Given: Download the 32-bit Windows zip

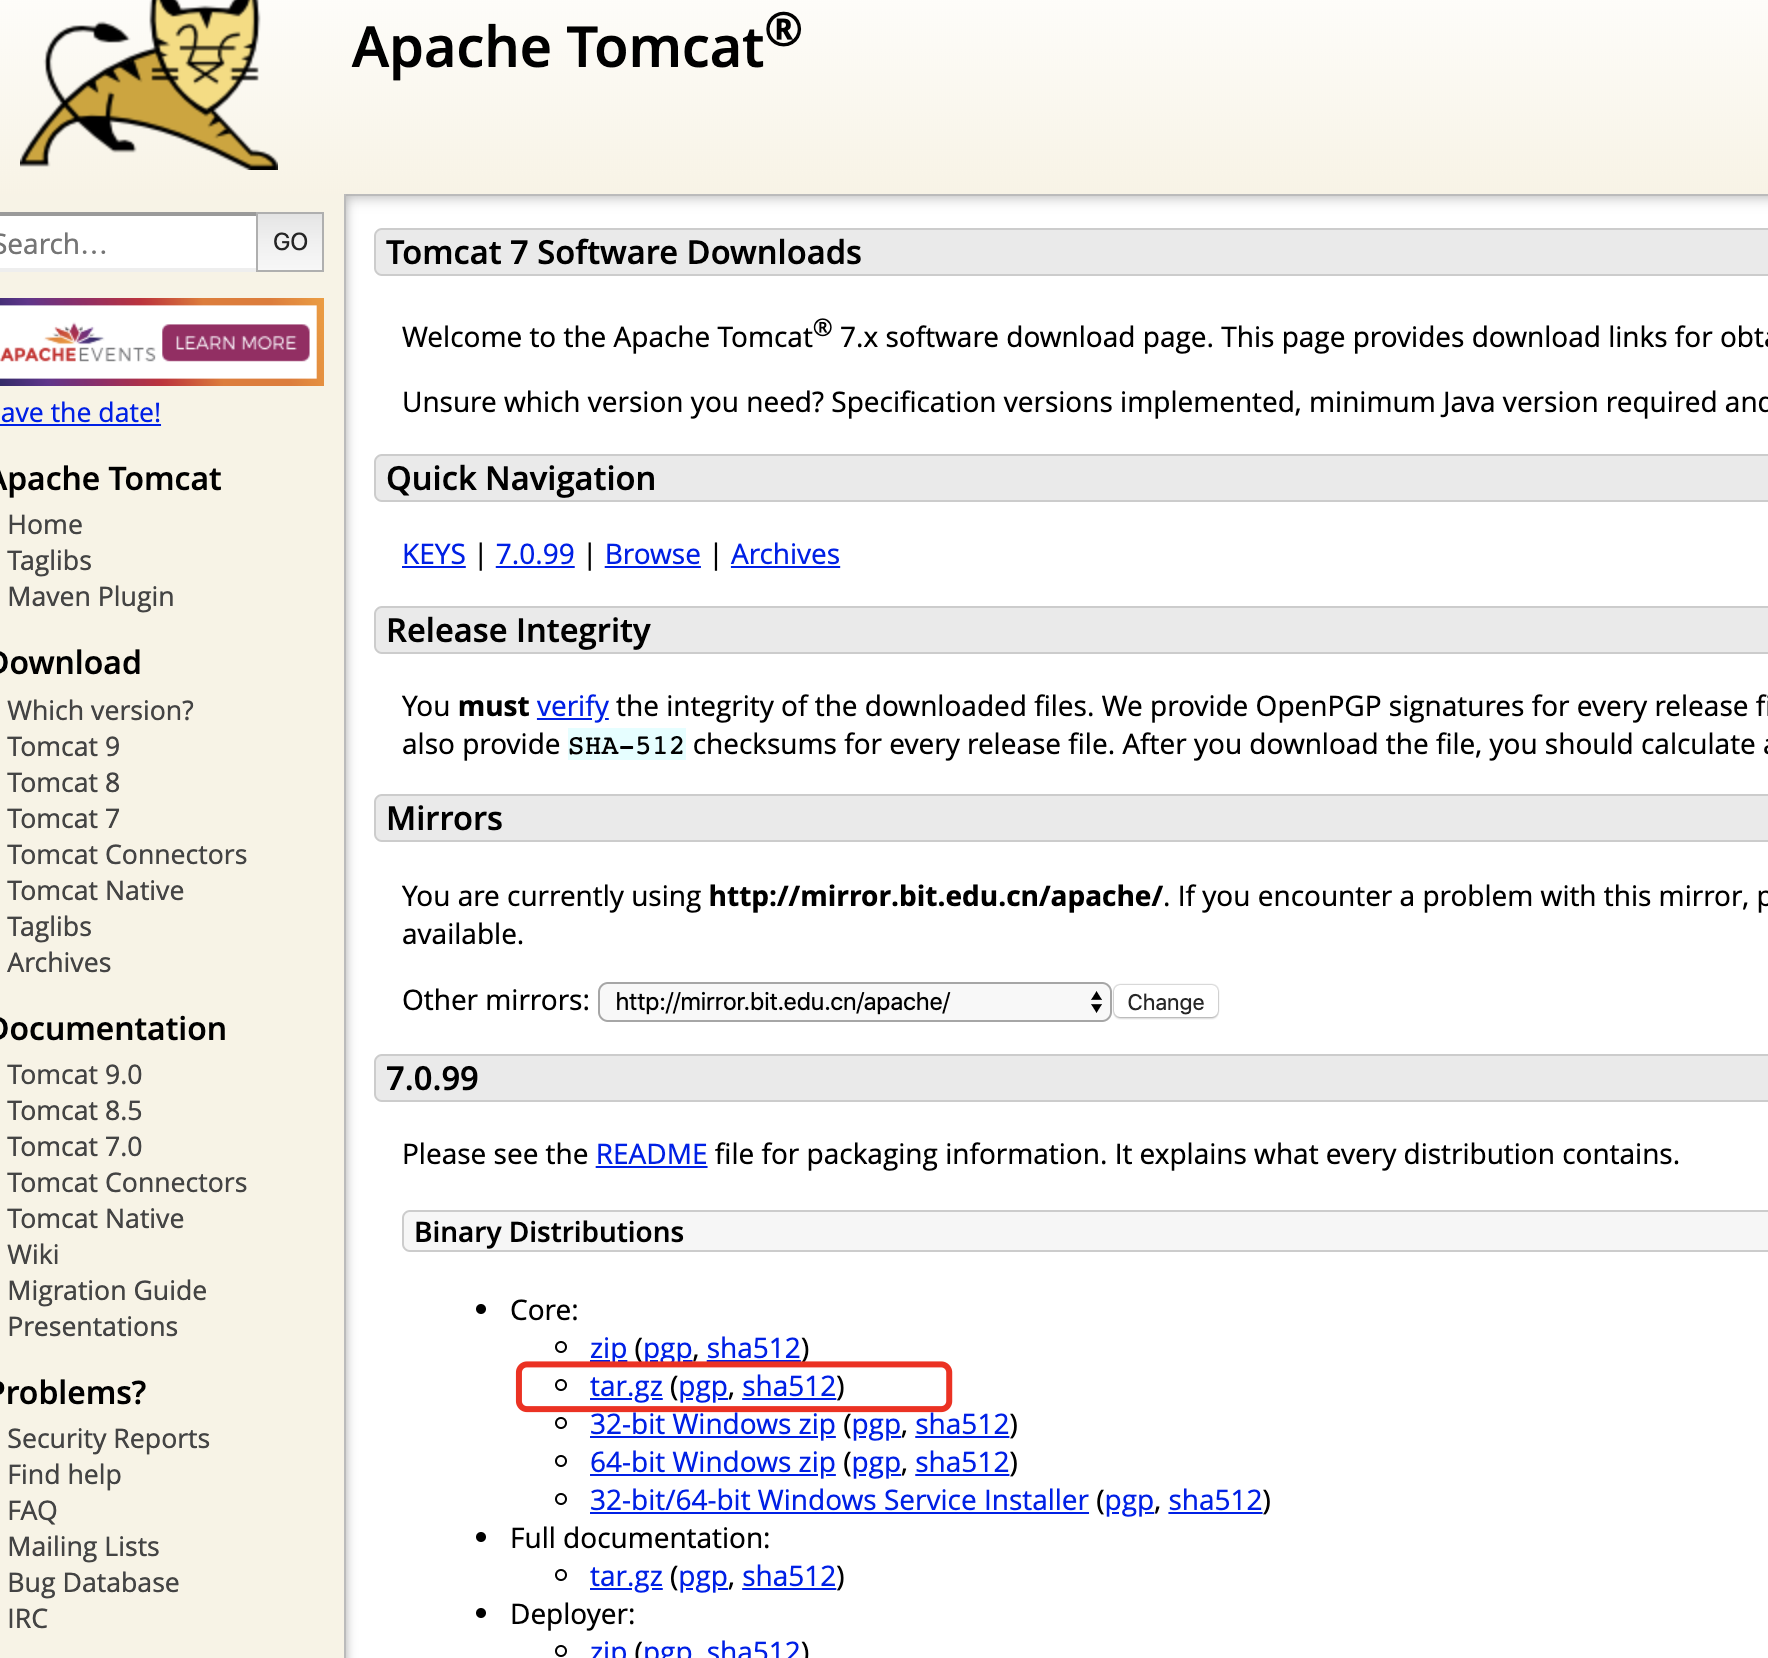Looking at the screenshot, I should tap(712, 1425).
